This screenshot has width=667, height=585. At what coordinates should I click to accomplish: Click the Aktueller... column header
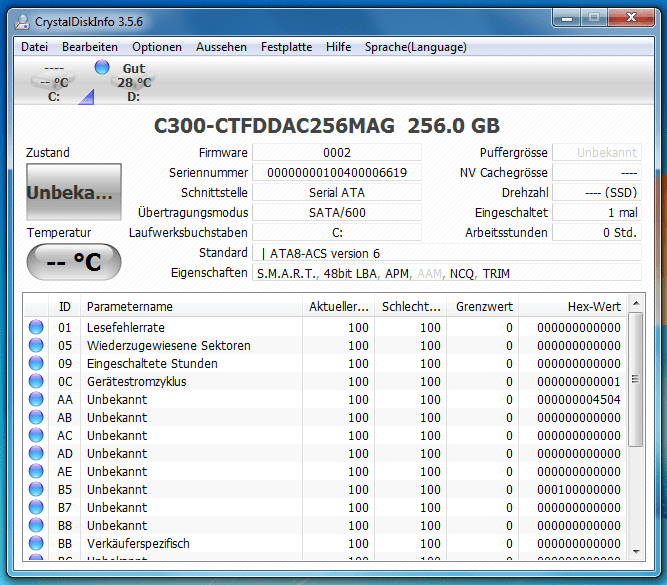339,306
